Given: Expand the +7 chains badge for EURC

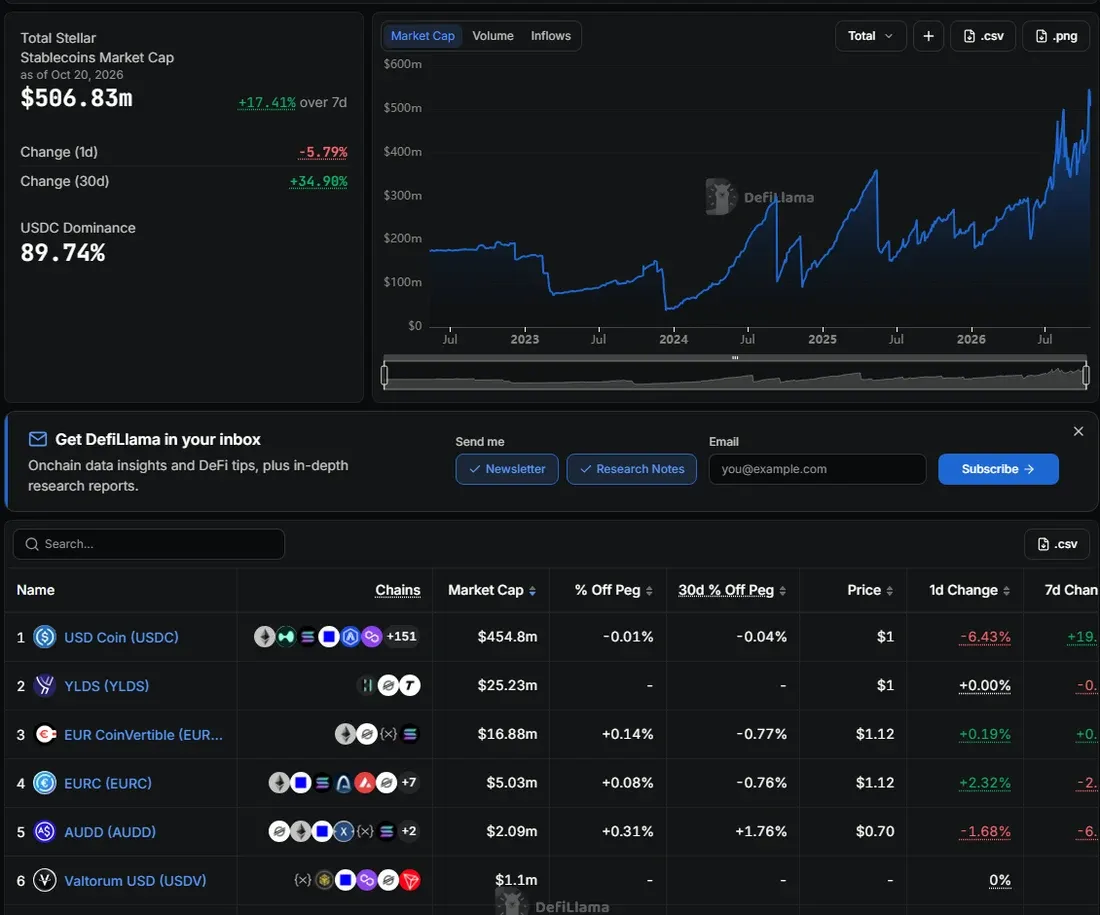Looking at the screenshot, I should tap(409, 782).
